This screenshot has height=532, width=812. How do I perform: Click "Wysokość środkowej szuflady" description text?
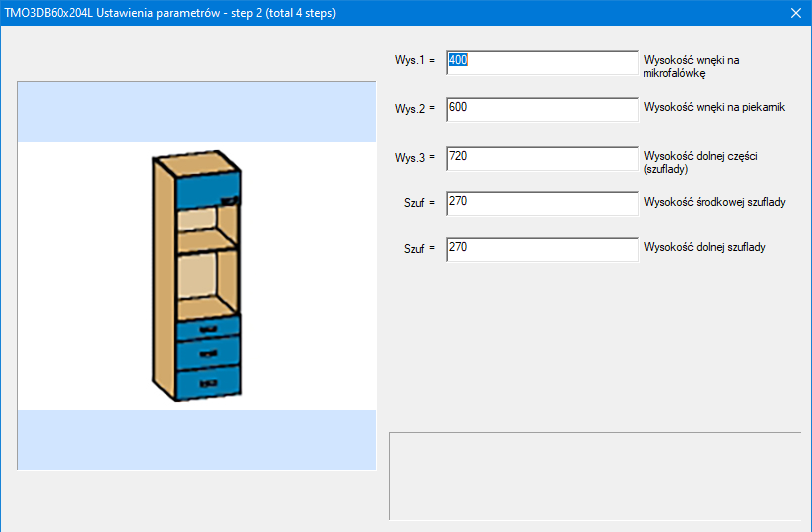(714, 202)
